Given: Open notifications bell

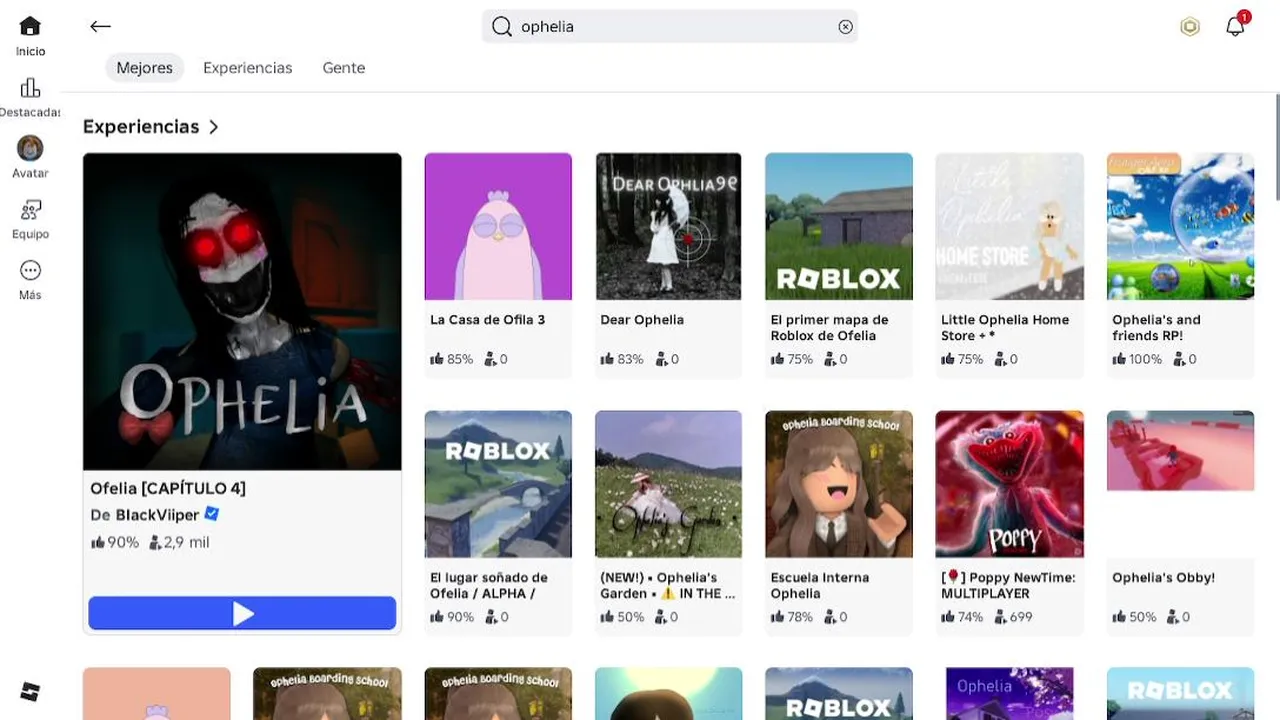Looking at the screenshot, I should click(x=1236, y=26).
